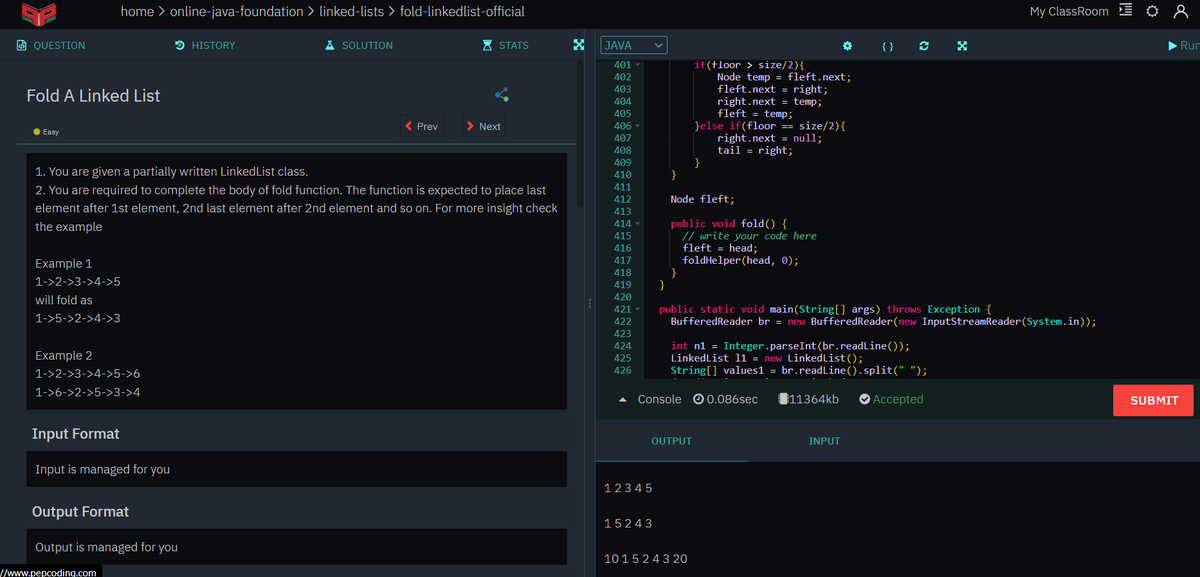
Task: Fold the main method at line 421
Action: point(638,310)
